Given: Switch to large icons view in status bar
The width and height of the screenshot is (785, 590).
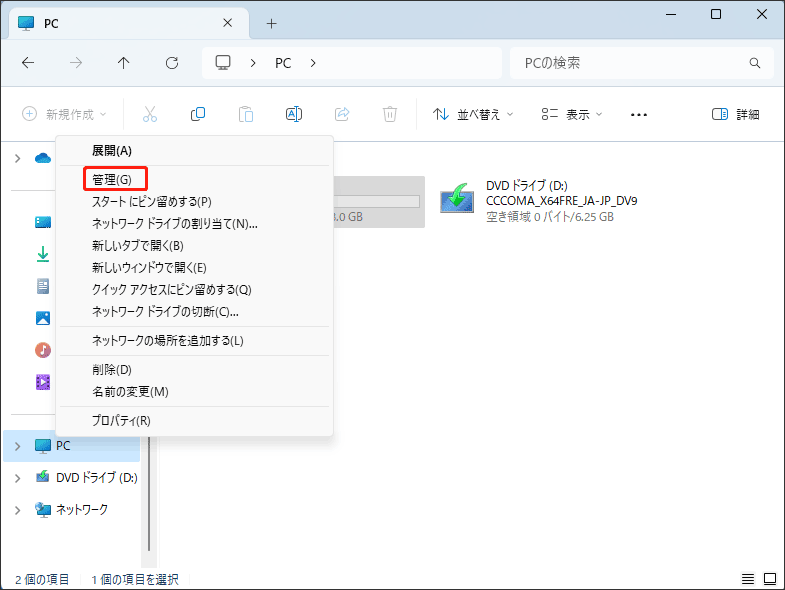Looking at the screenshot, I should tap(770, 579).
